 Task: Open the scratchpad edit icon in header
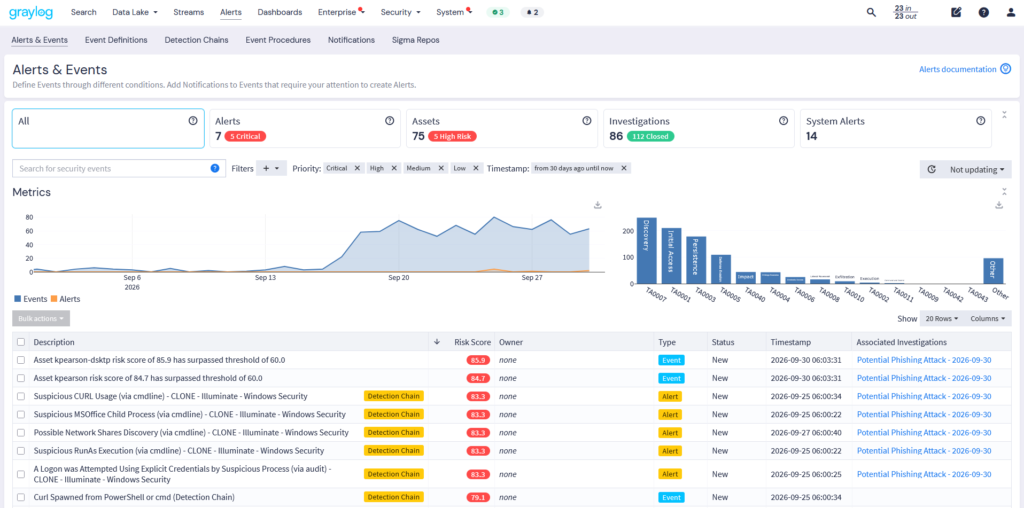956,12
